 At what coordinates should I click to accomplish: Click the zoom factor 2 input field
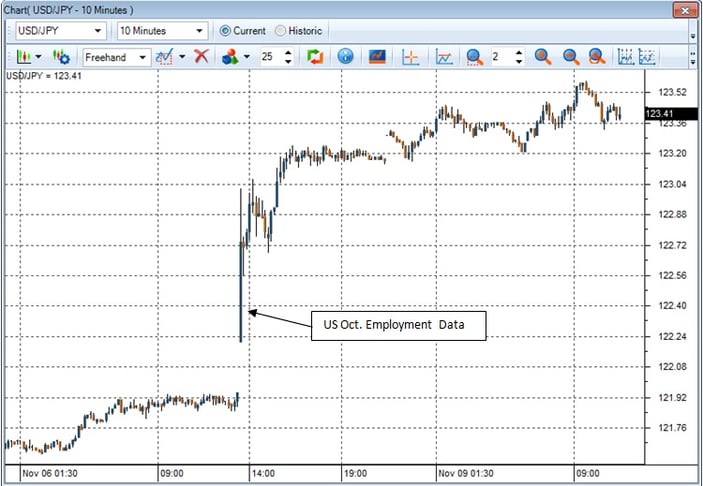point(503,57)
